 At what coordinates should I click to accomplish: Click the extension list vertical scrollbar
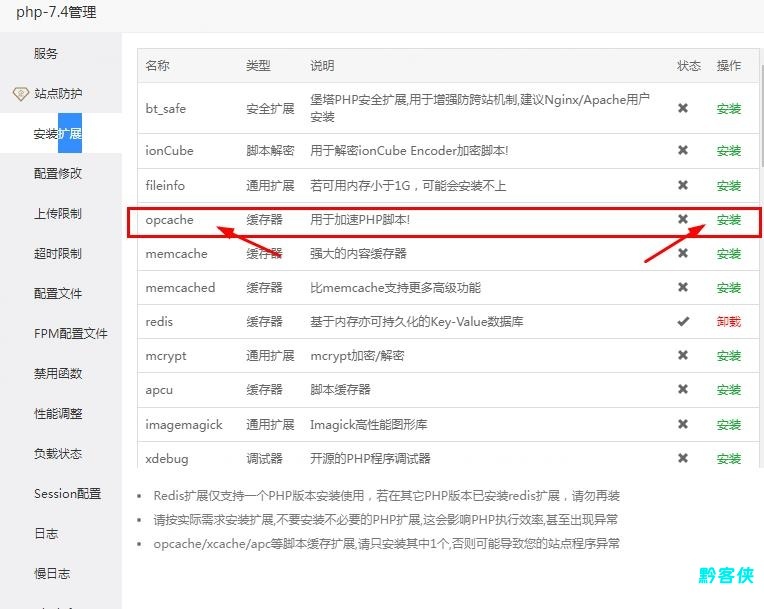click(x=762, y=115)
